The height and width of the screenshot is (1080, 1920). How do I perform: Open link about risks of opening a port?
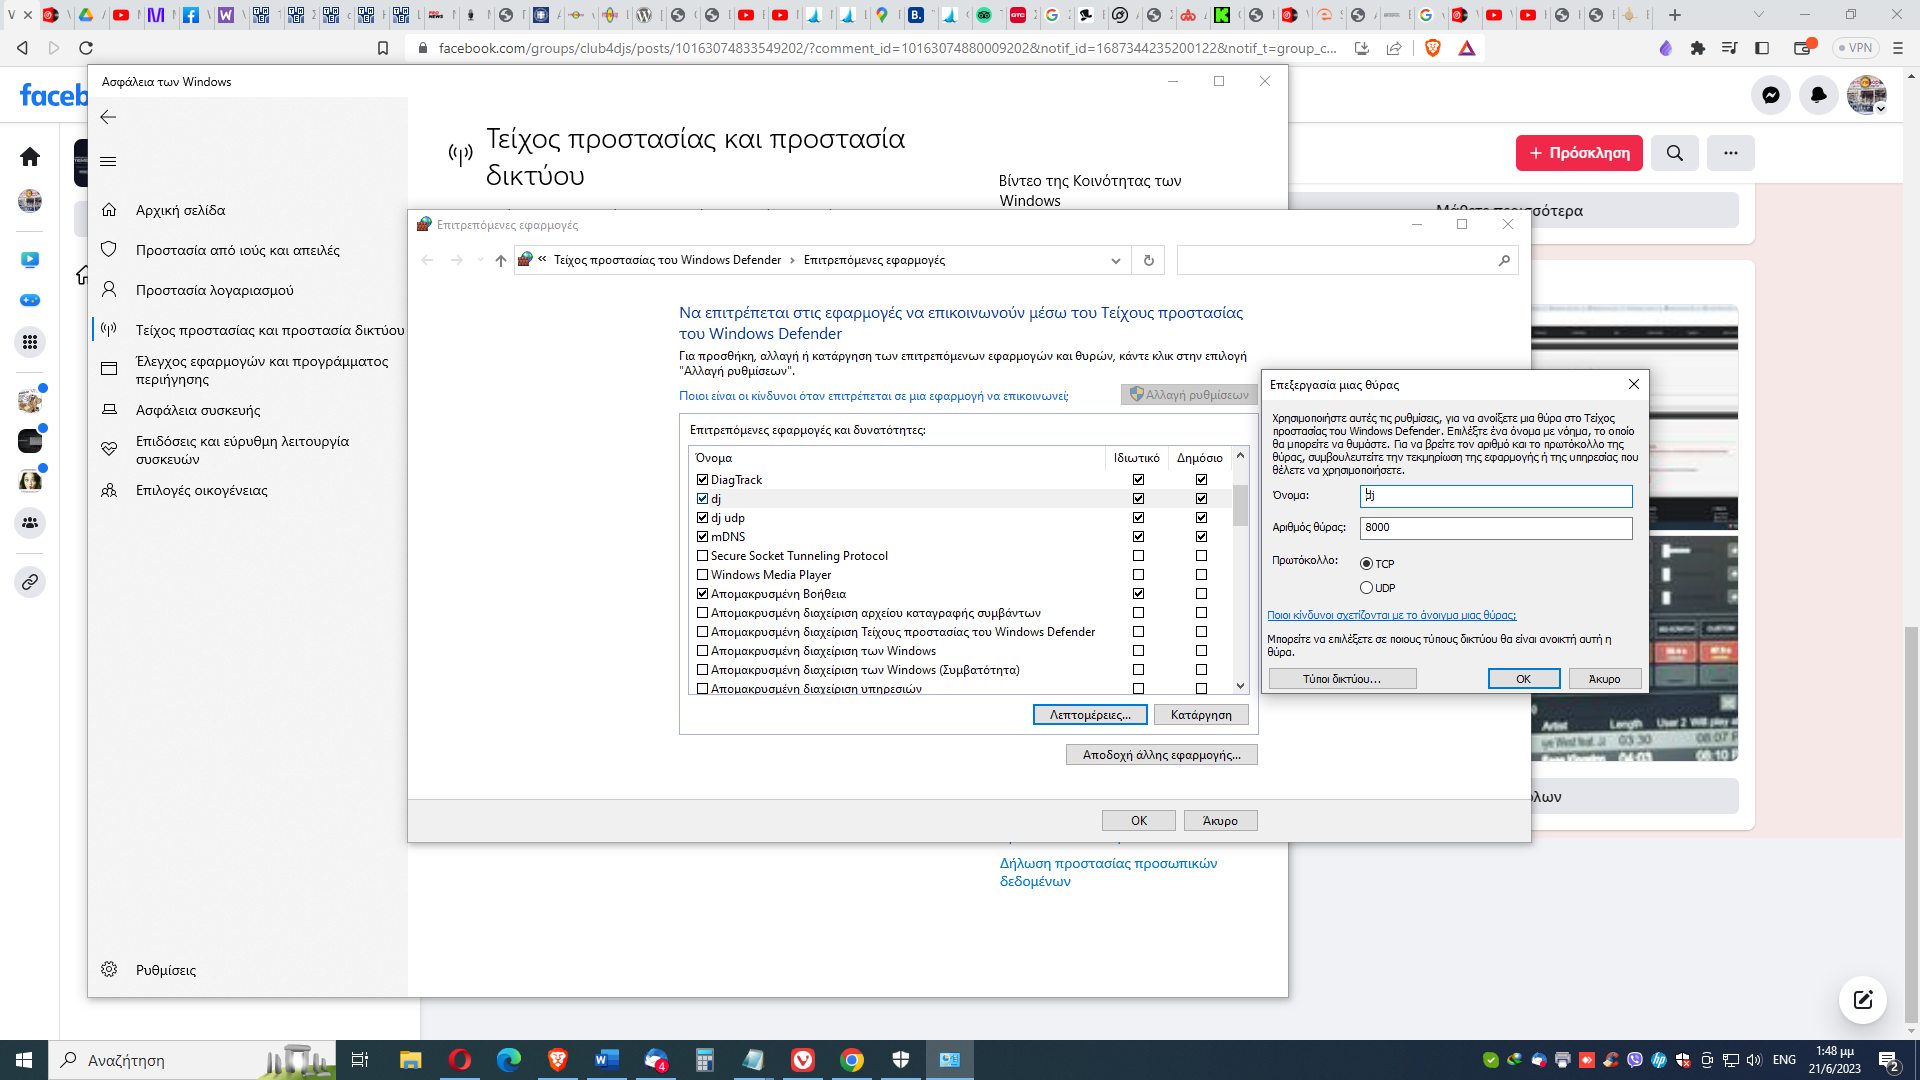[1391, 615]
